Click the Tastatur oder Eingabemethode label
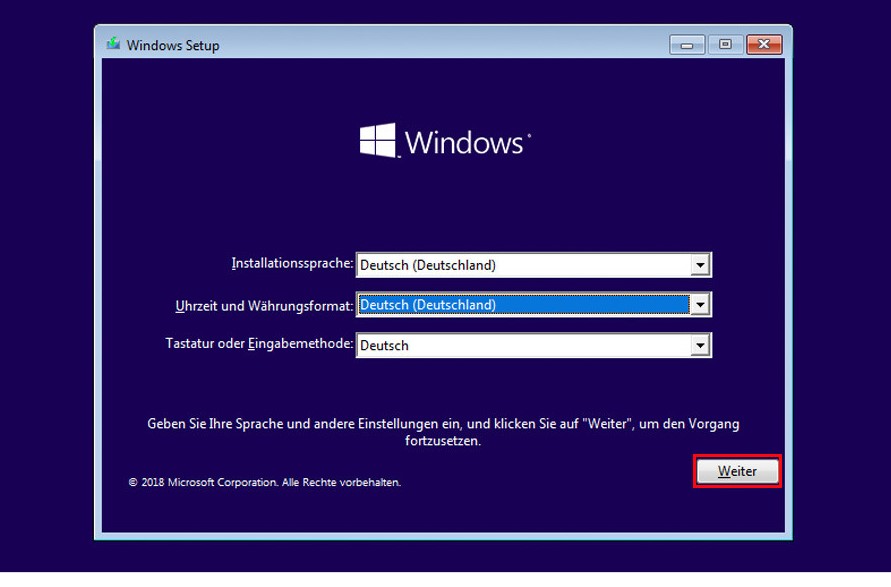This screenshot has width=891, height=587. (259, 343)
